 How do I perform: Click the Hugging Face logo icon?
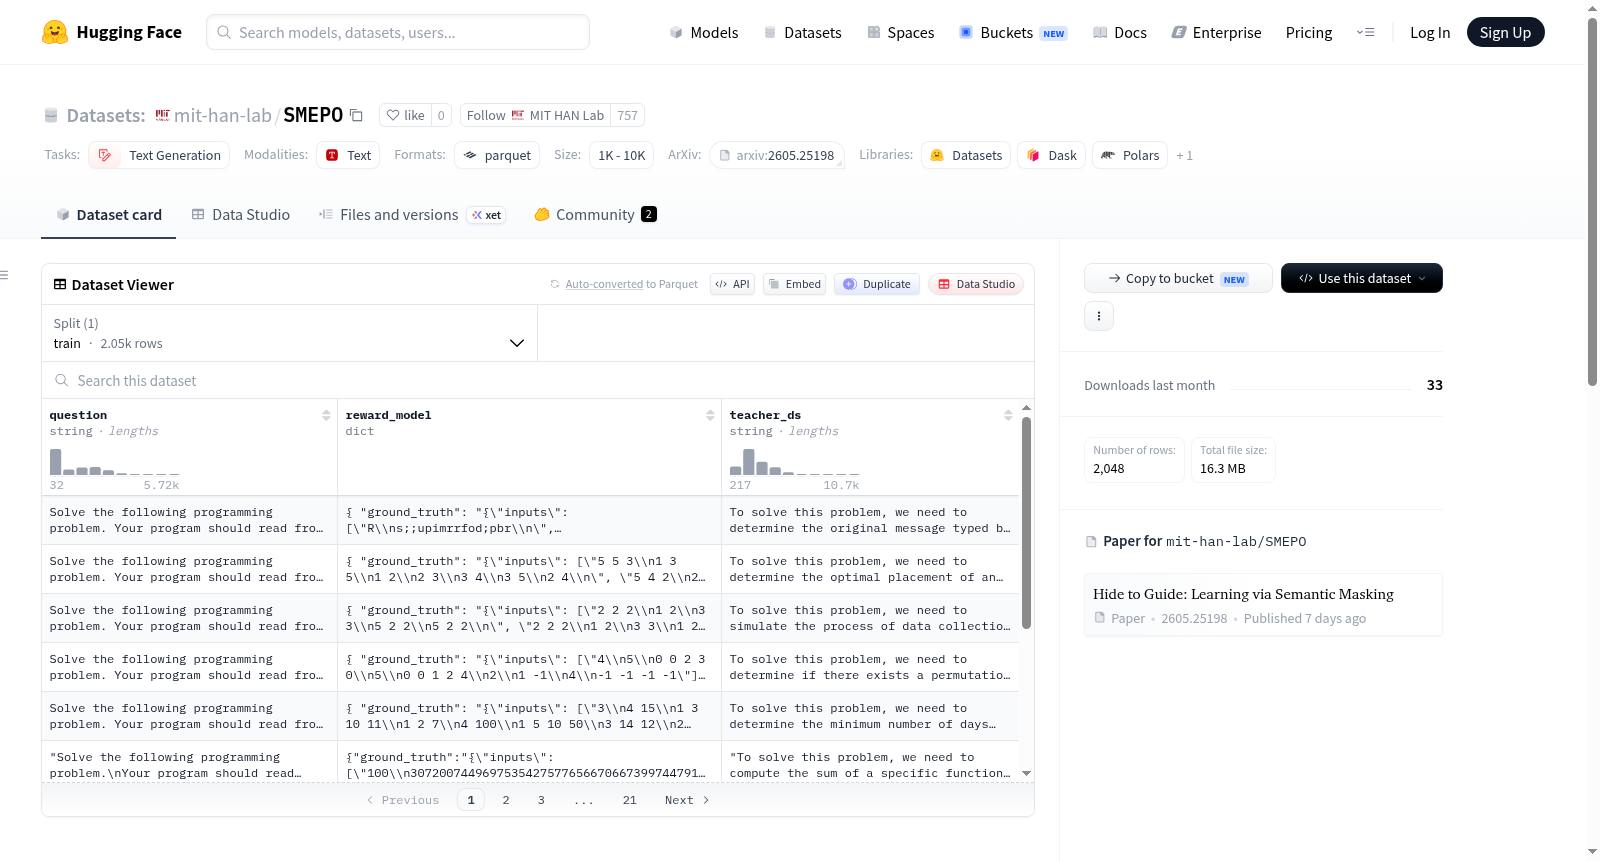(55, 32)
